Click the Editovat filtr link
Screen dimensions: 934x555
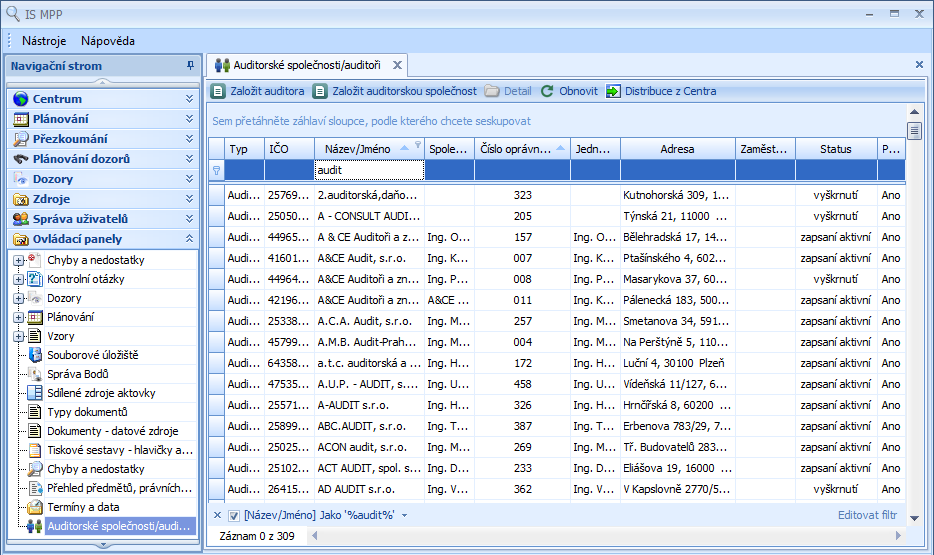[867, 515]
